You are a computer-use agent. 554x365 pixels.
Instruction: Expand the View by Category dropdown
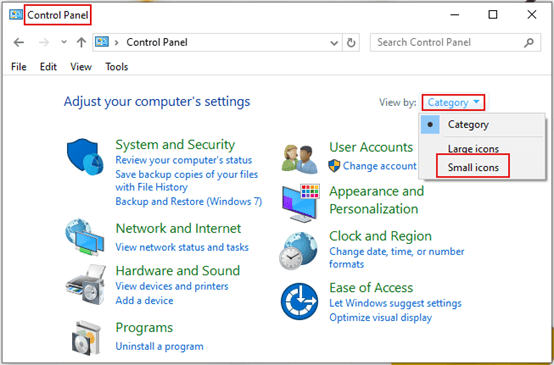453,102
